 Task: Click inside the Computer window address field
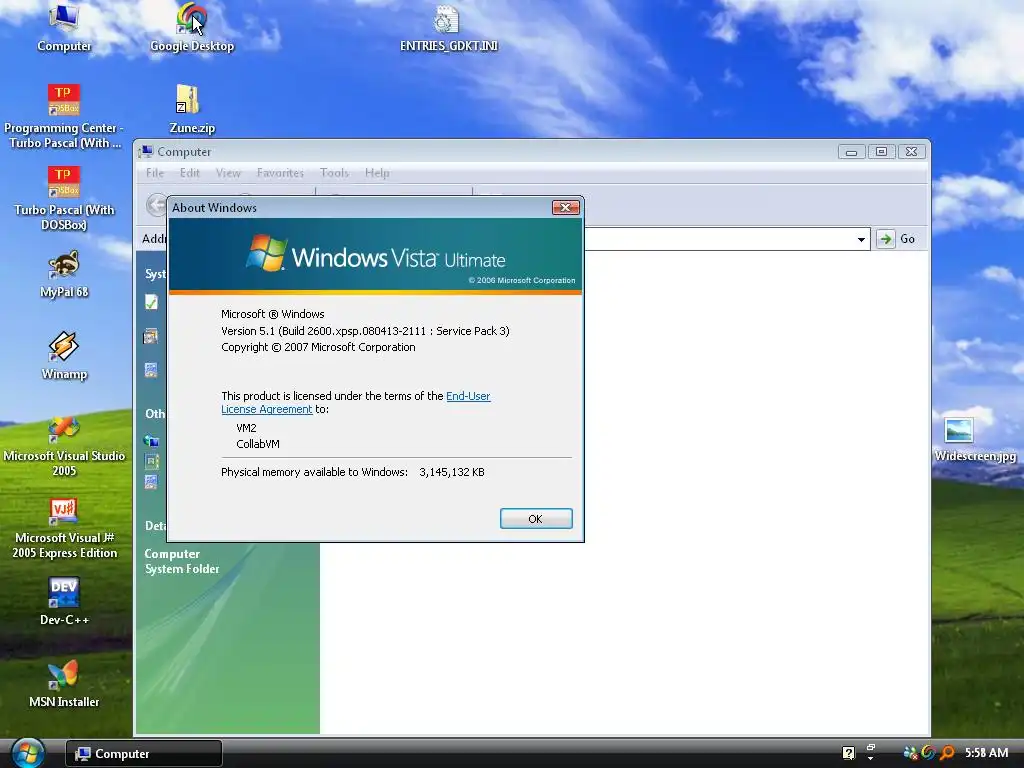[718, 239]
